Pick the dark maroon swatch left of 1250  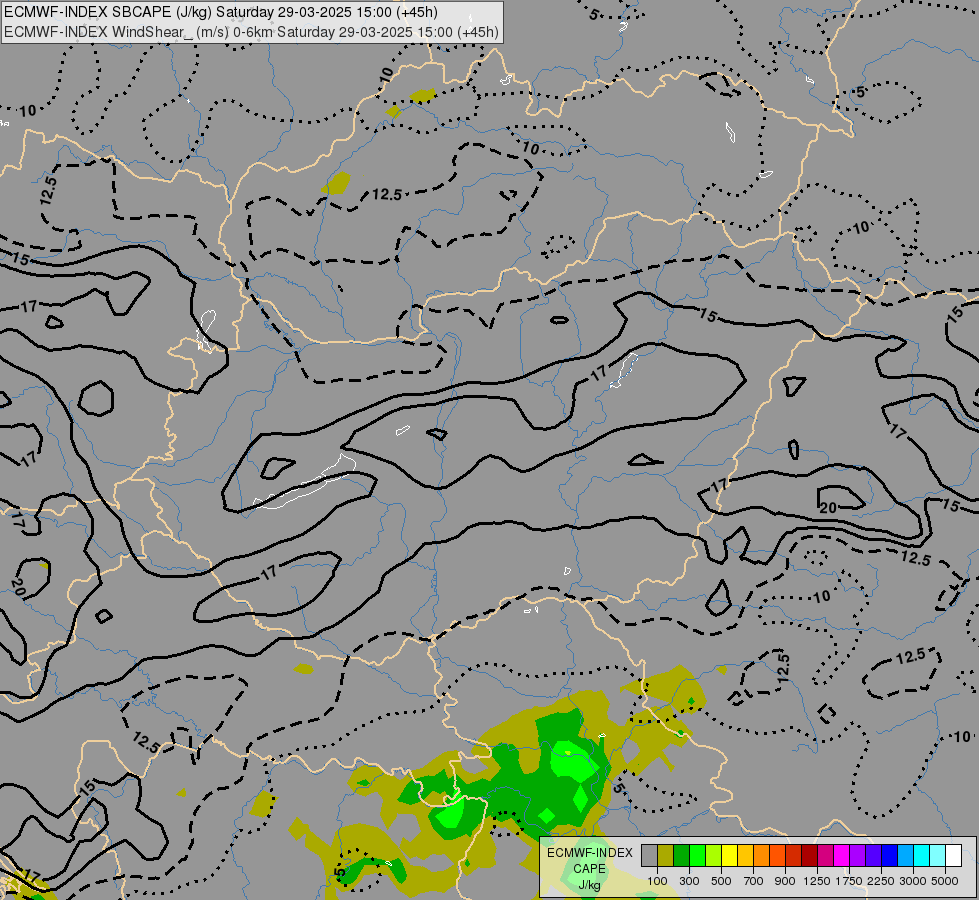tap(810, 855)
